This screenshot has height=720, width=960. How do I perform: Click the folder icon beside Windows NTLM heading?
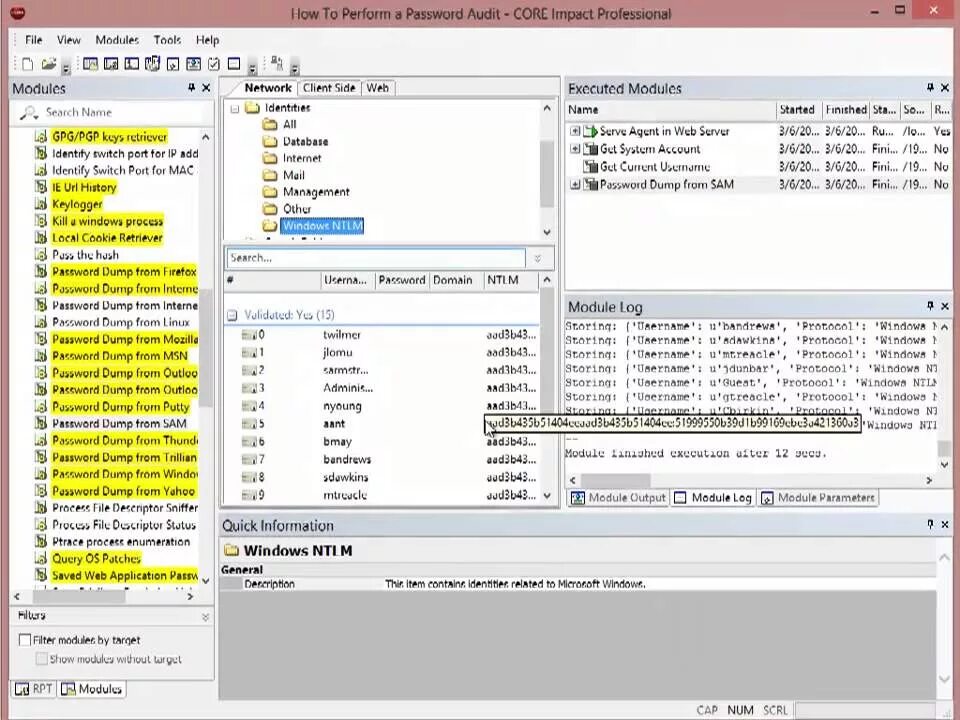coord(231,550)
